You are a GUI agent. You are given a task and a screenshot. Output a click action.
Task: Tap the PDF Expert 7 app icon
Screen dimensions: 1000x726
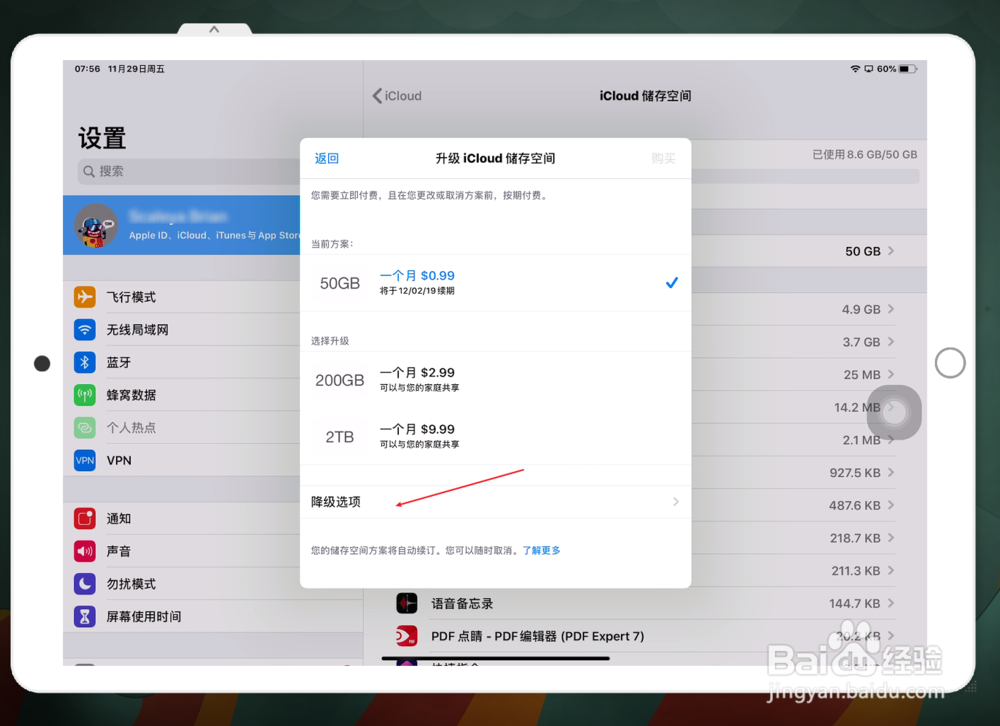(x=407, y=636)
